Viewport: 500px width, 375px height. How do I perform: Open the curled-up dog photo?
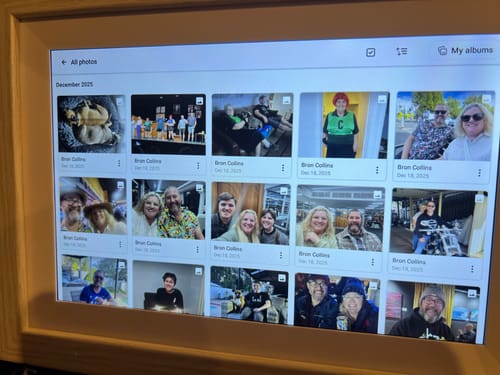[91, 124]
